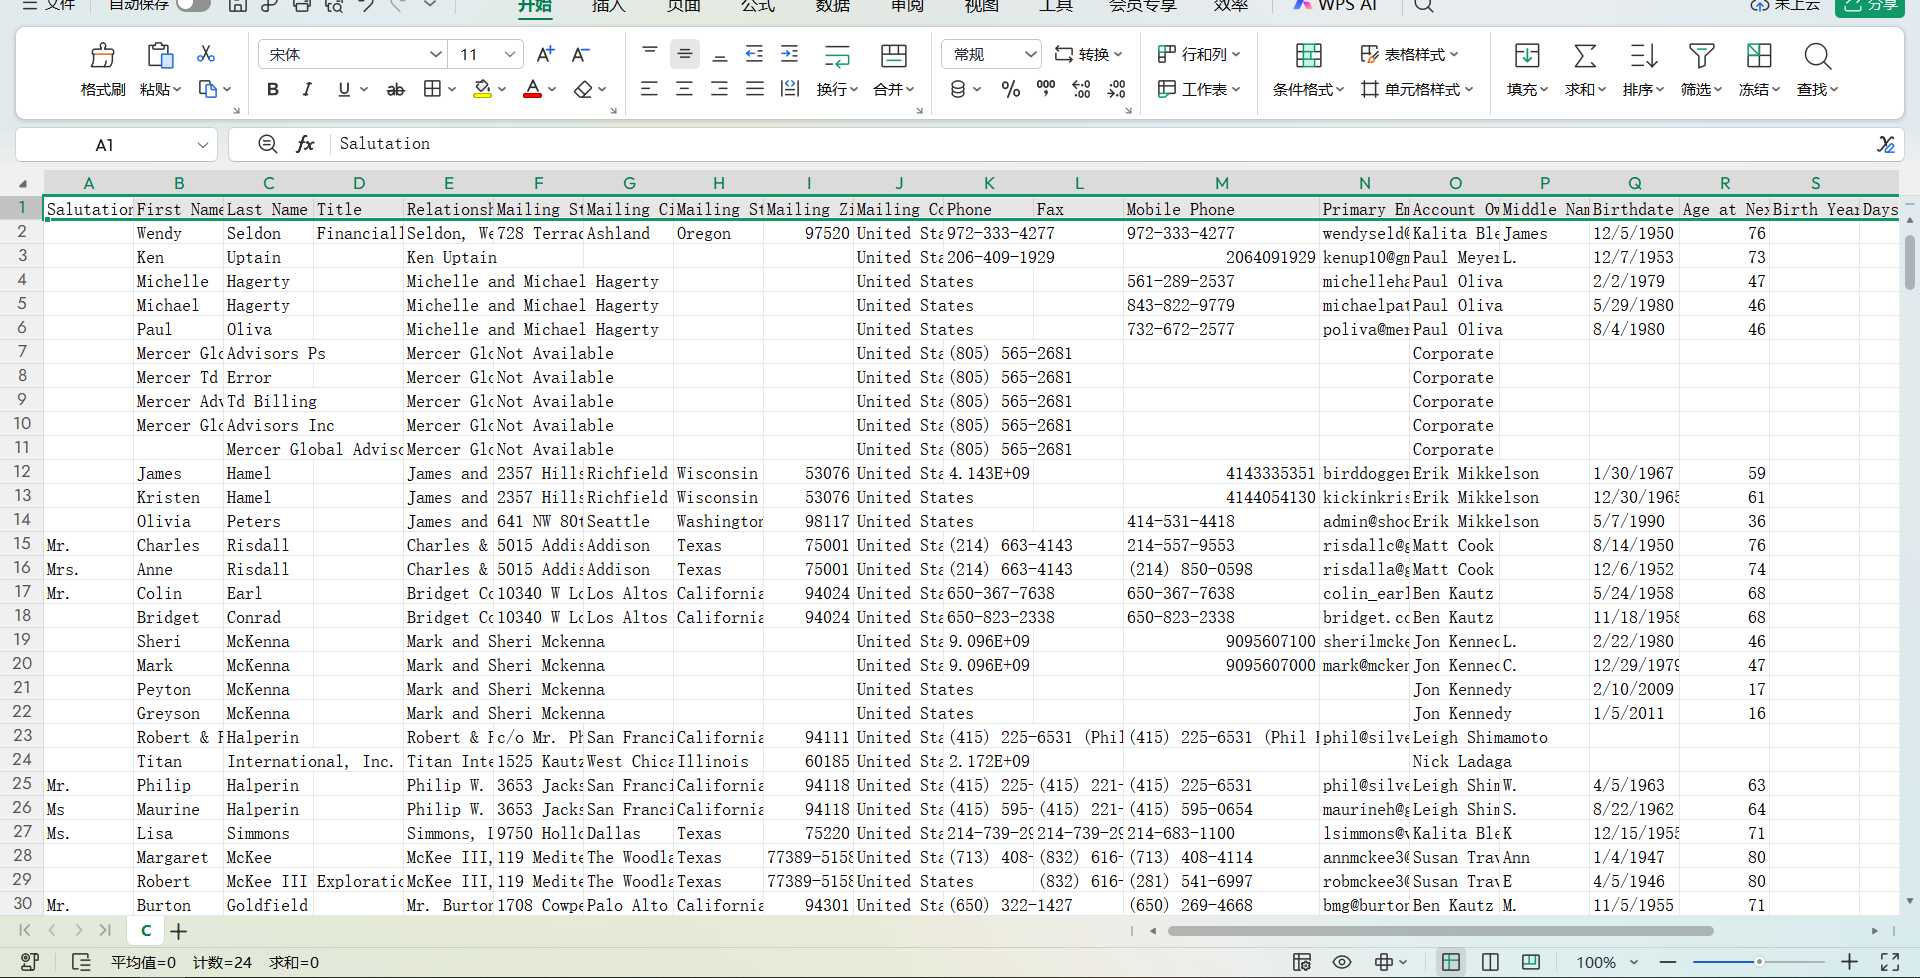Center text horizontally in the cell

pyautogui.click(x=684, y=89)
